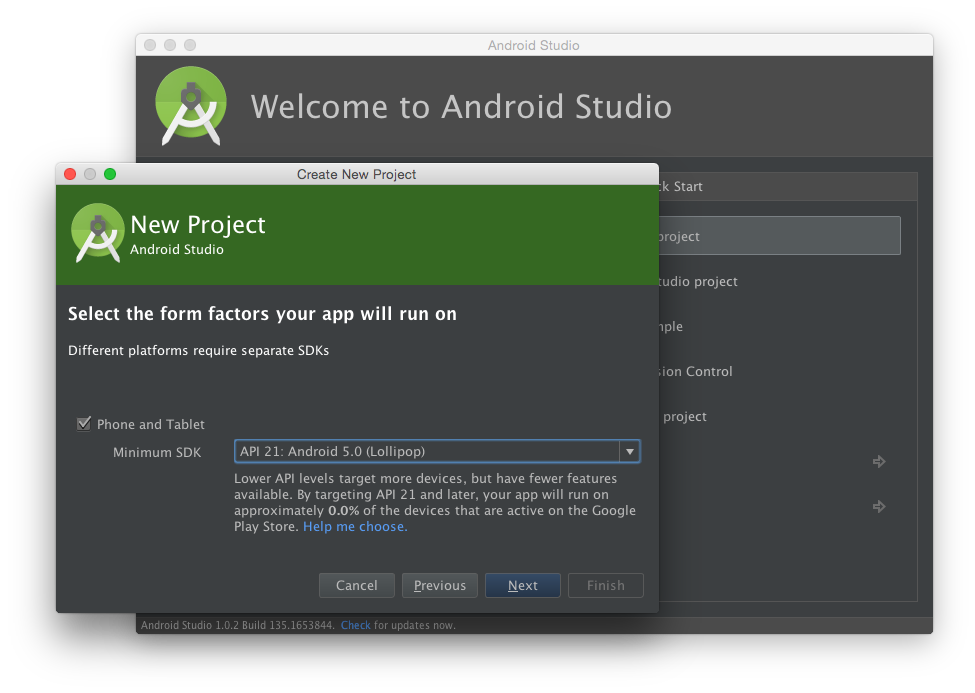Click 'Select the form factors your app will run on'
The image size is (975, 693).
tap(262, 314)
